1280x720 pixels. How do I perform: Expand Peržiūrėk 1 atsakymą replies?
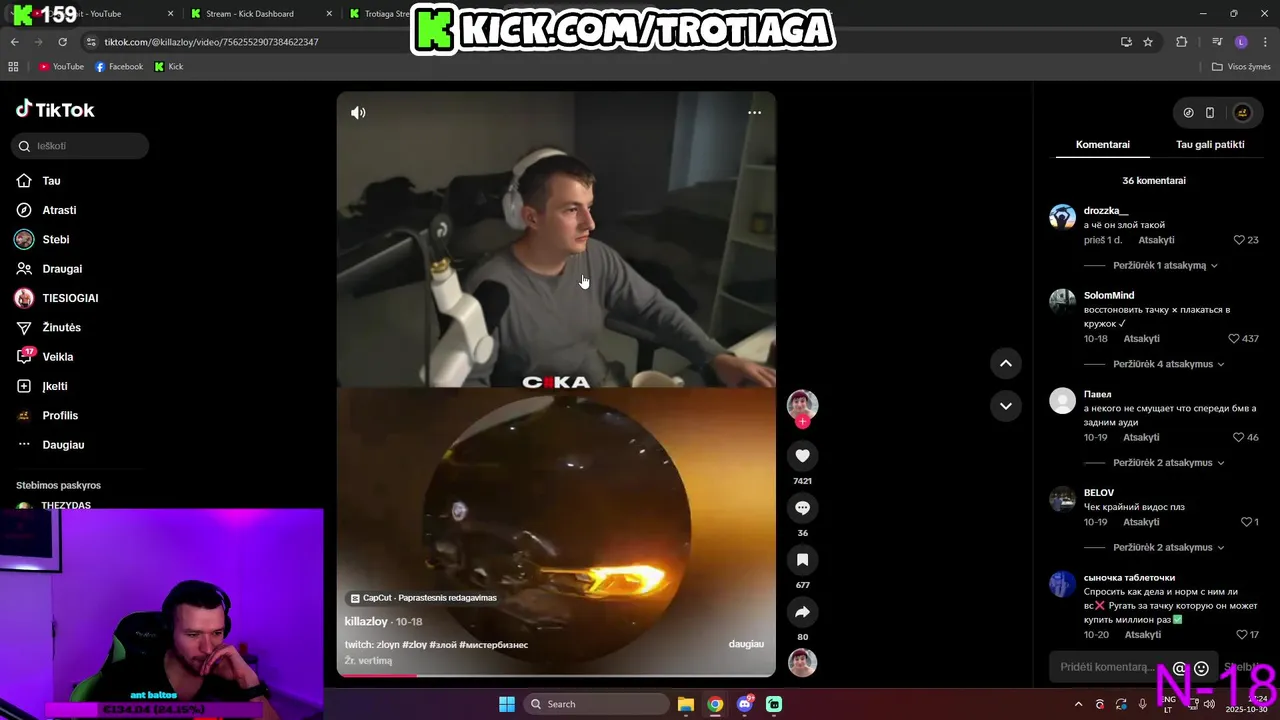(1165, 266)
